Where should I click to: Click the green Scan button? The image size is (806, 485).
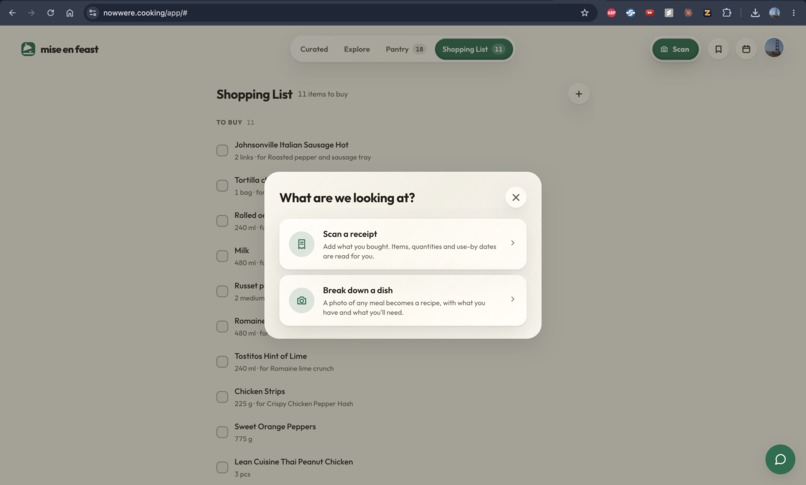(675, 49)
